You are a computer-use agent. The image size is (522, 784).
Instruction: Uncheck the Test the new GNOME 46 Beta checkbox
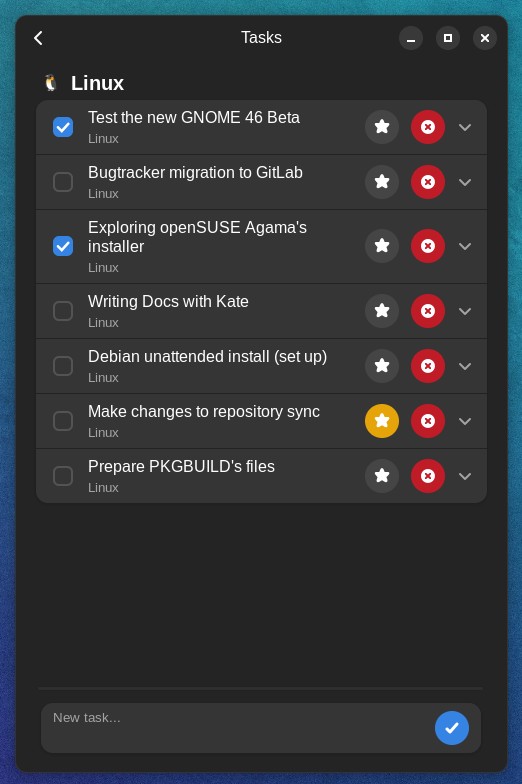[x=63, y=127]
